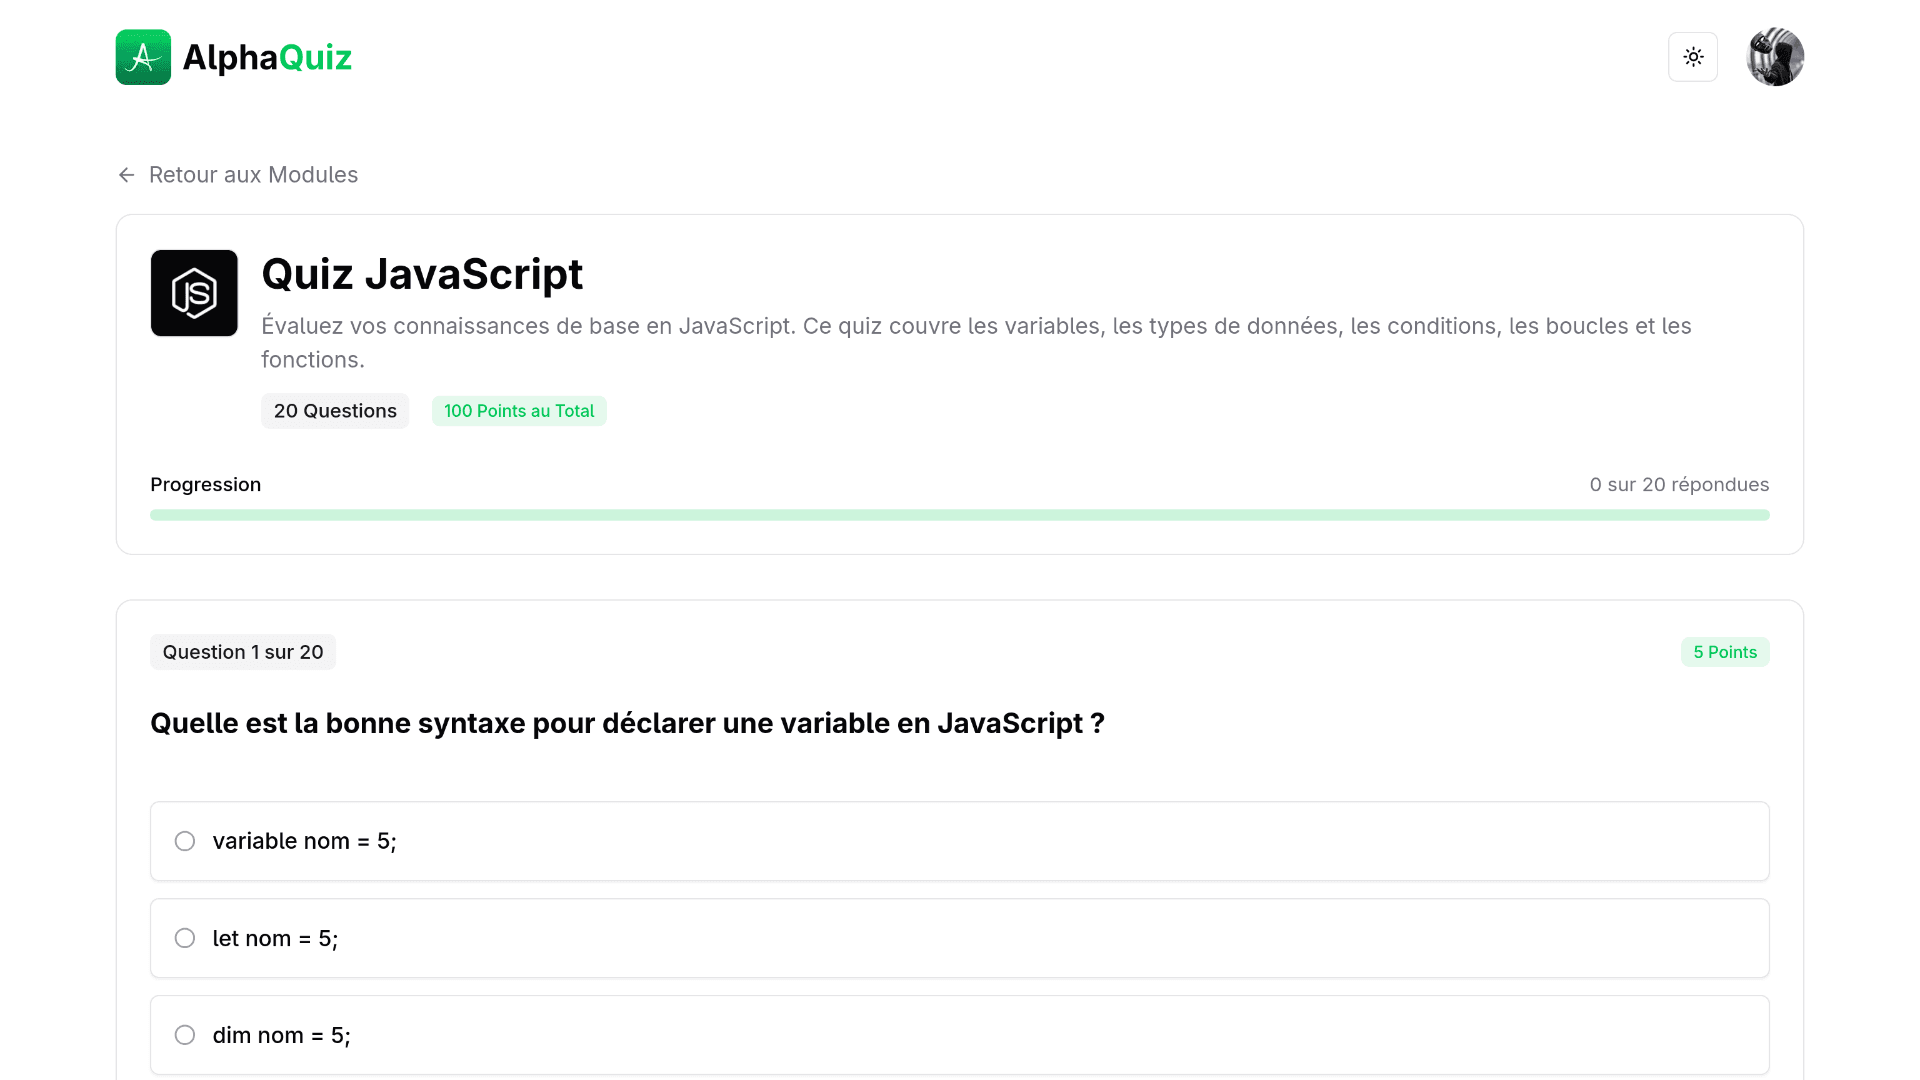Select answer 'let nom = 5;'
This screenshot has width=1920, height=1080.
(x=960, y=938)
